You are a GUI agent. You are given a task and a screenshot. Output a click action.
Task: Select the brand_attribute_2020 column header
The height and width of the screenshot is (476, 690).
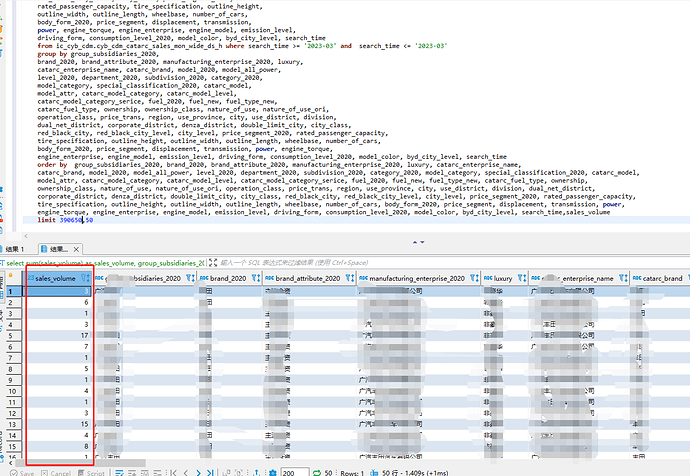point(308,278)
